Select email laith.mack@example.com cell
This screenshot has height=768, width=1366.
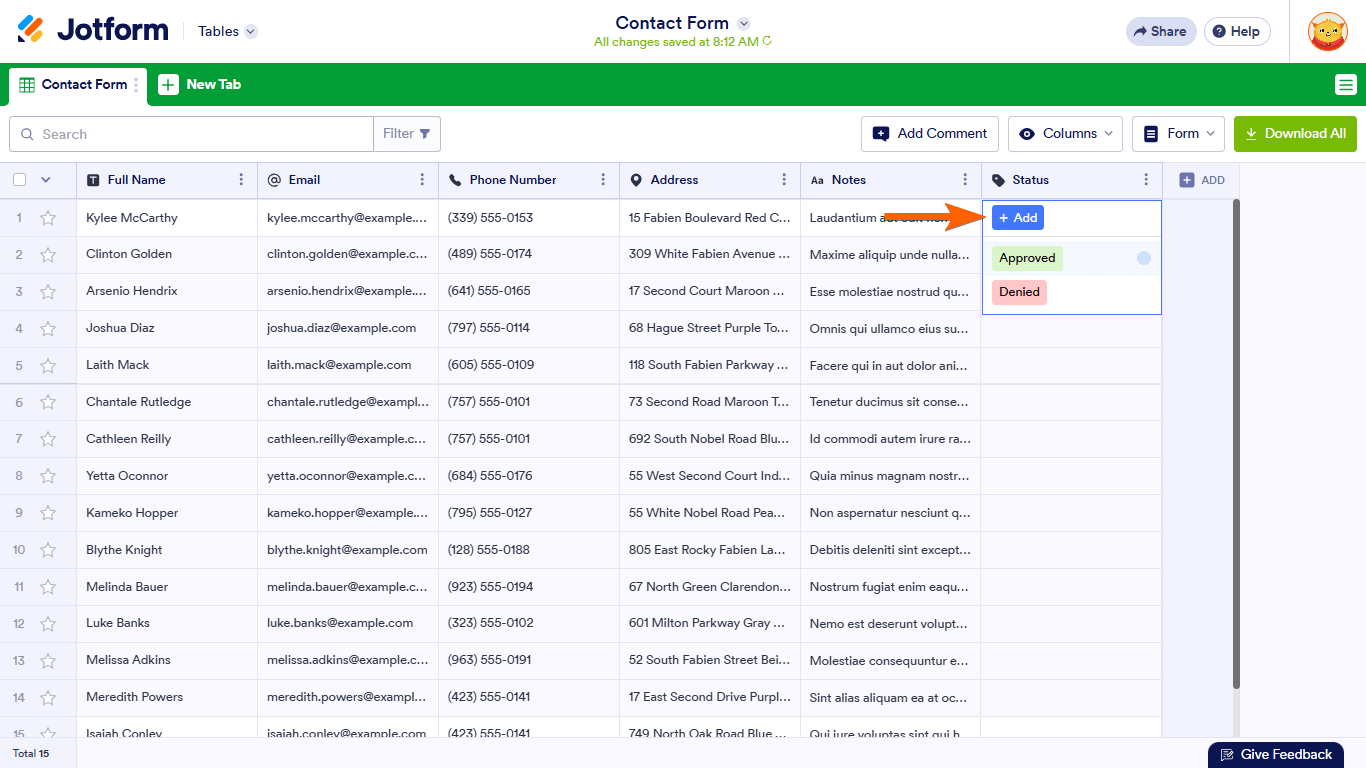pyautogui.click(x=348, y=366)
